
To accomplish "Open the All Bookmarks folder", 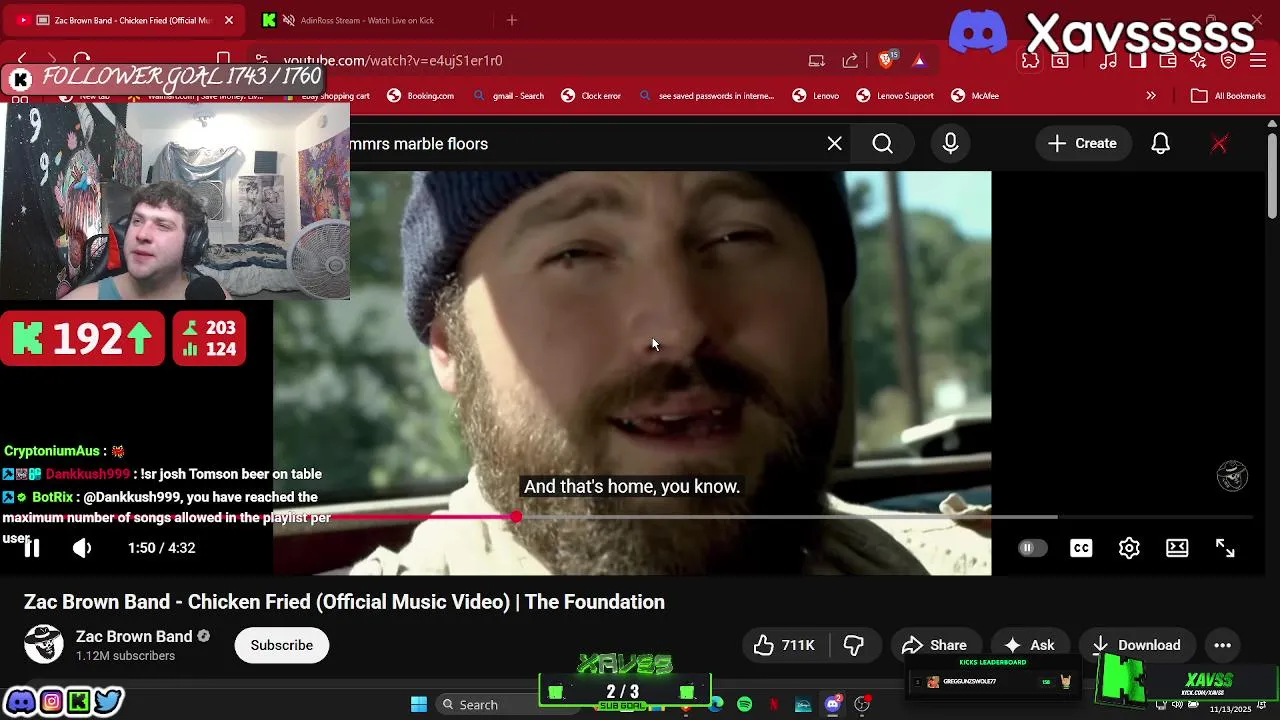I will point(1229,96).
